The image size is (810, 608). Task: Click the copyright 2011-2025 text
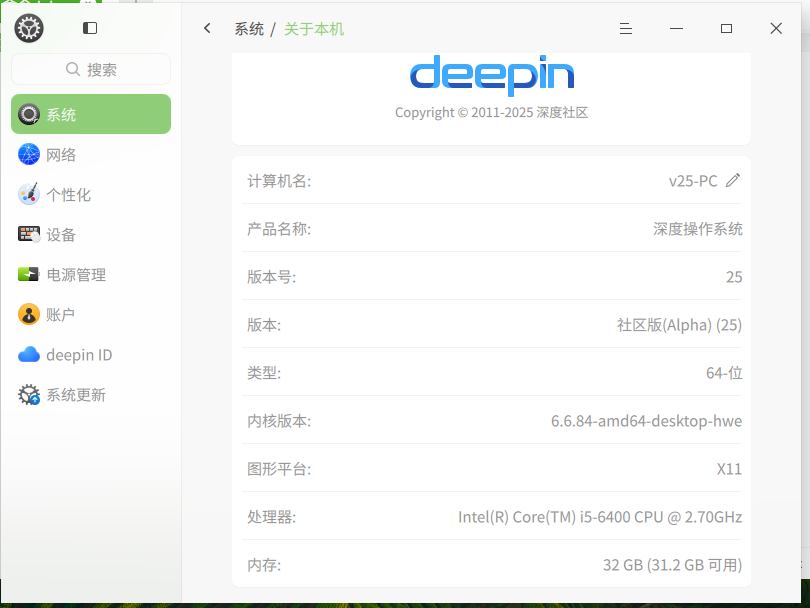pyautogui.click(x=492, y=112)
